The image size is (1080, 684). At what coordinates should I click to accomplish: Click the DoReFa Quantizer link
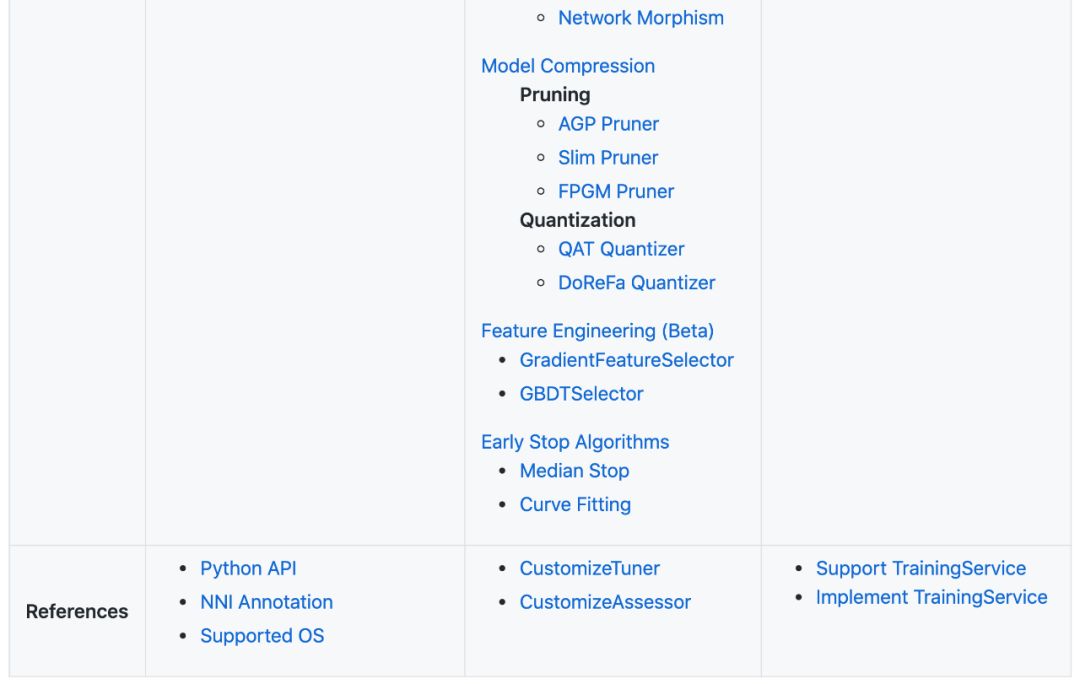[636, 283]
